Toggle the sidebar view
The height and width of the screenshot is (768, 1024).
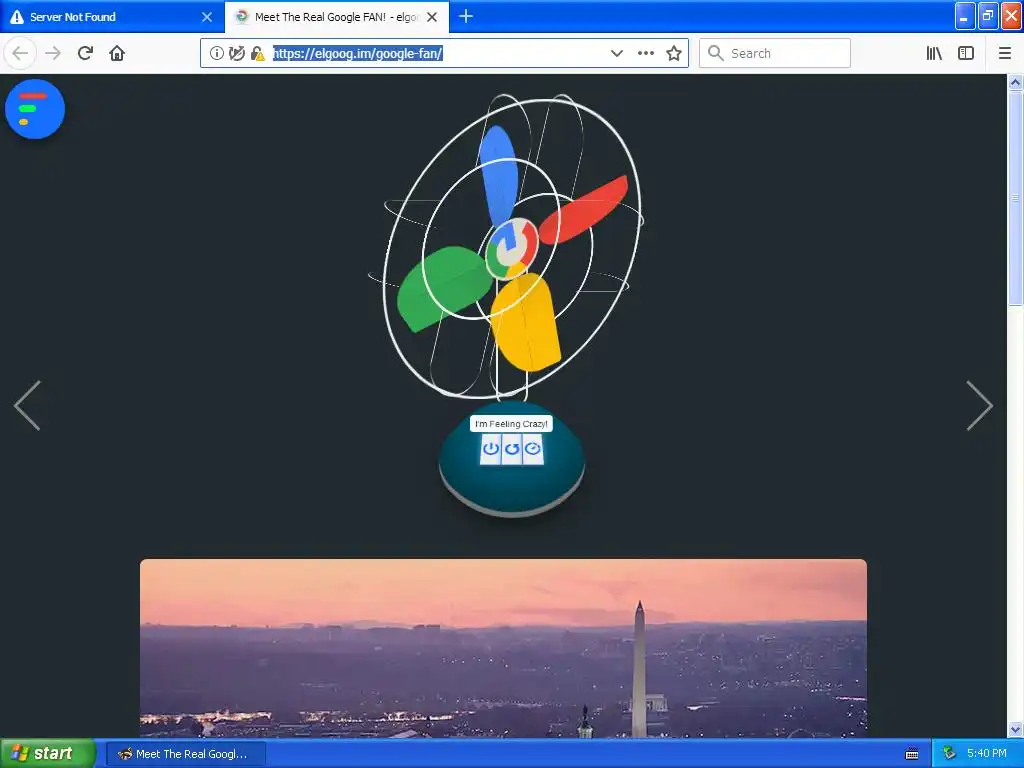[966, 54]
